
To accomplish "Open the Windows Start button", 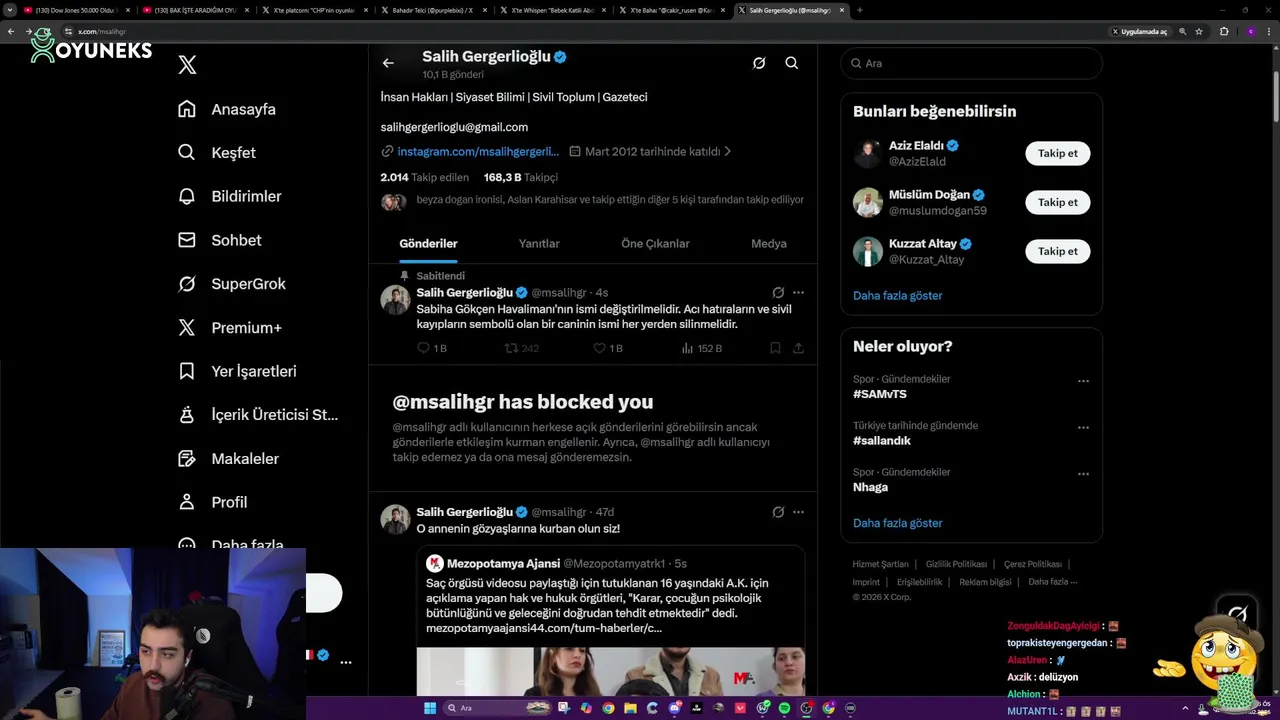I will click(430, 708).
